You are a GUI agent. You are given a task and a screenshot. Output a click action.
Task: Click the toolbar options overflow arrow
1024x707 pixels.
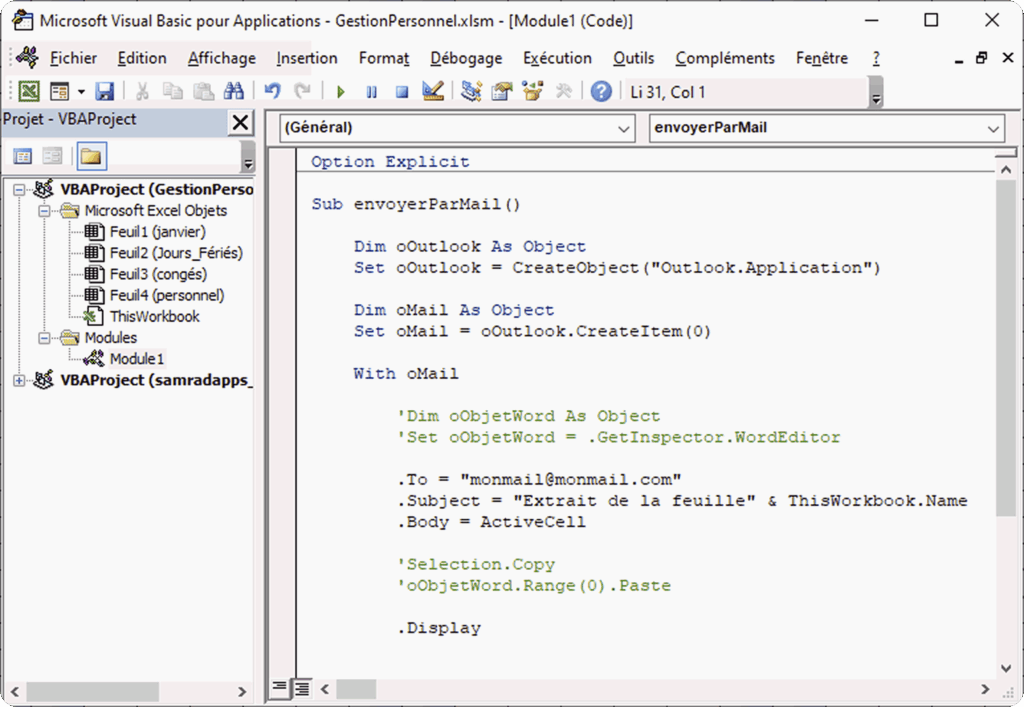pyautogui.click(x=876, y=92)
